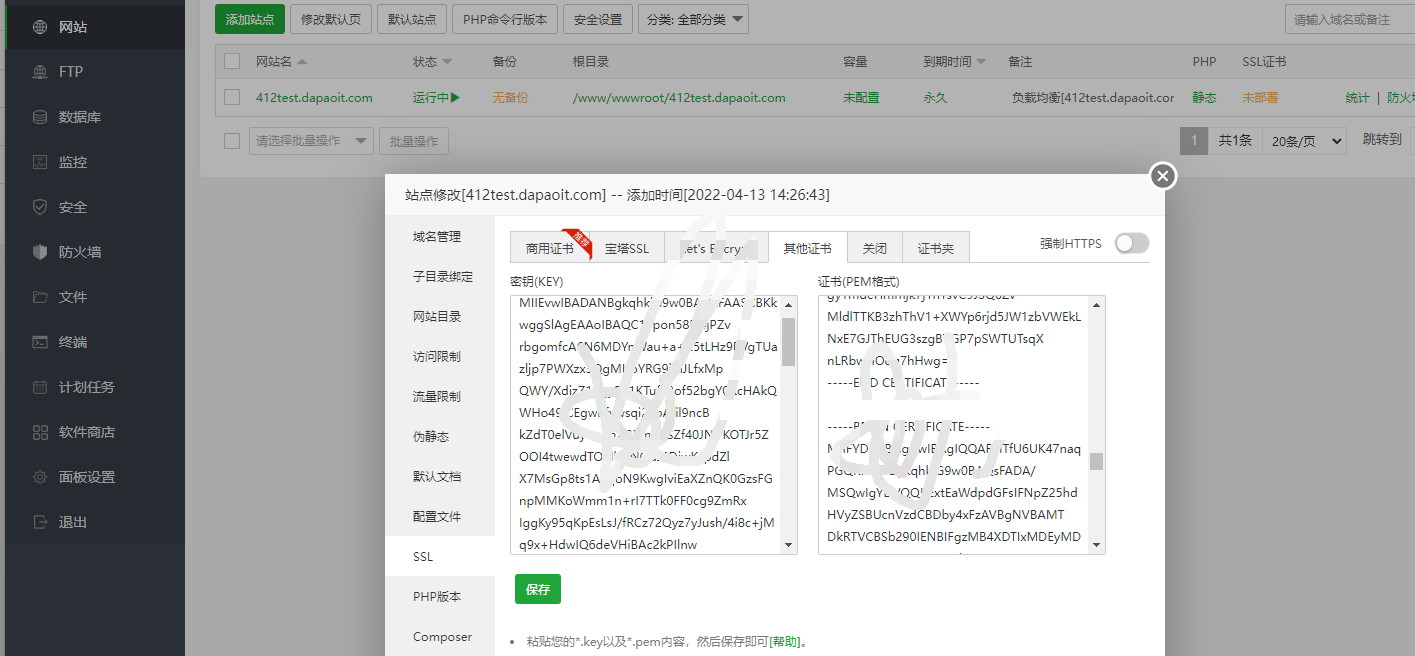Check the 412test.dapaoit.com row checkbox

[232, 98]
